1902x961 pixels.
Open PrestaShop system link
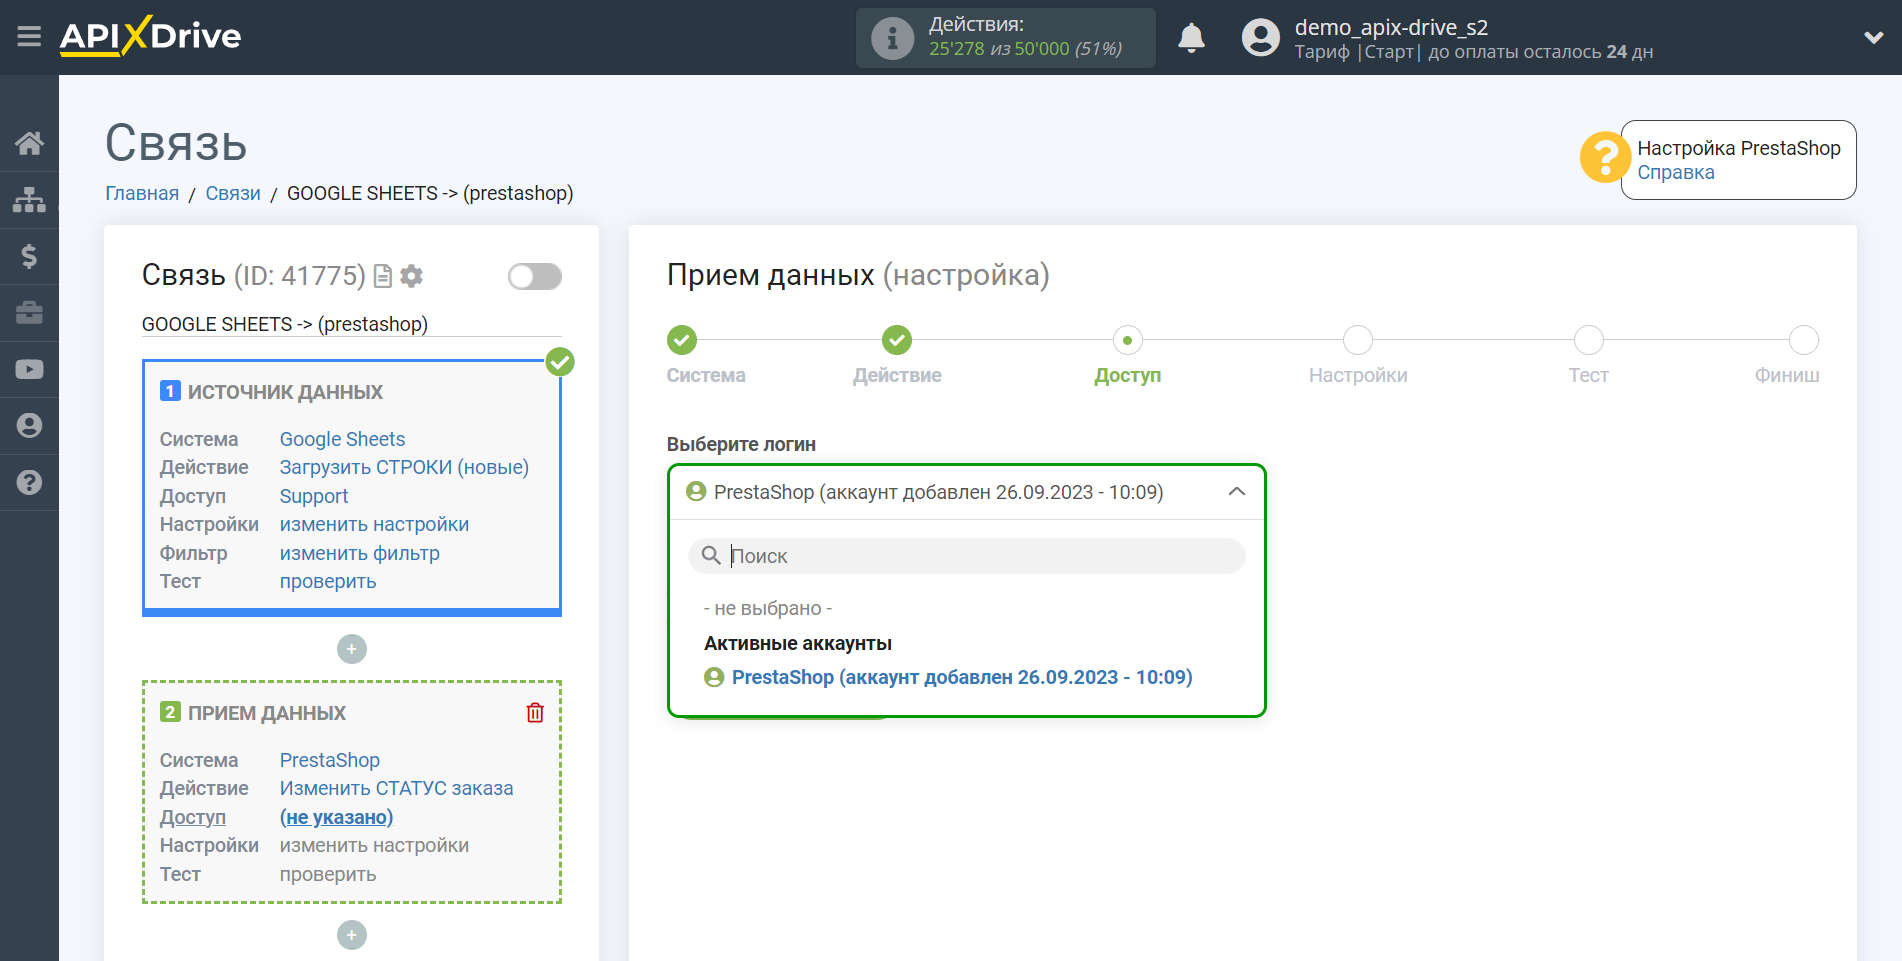coord(330,760)
